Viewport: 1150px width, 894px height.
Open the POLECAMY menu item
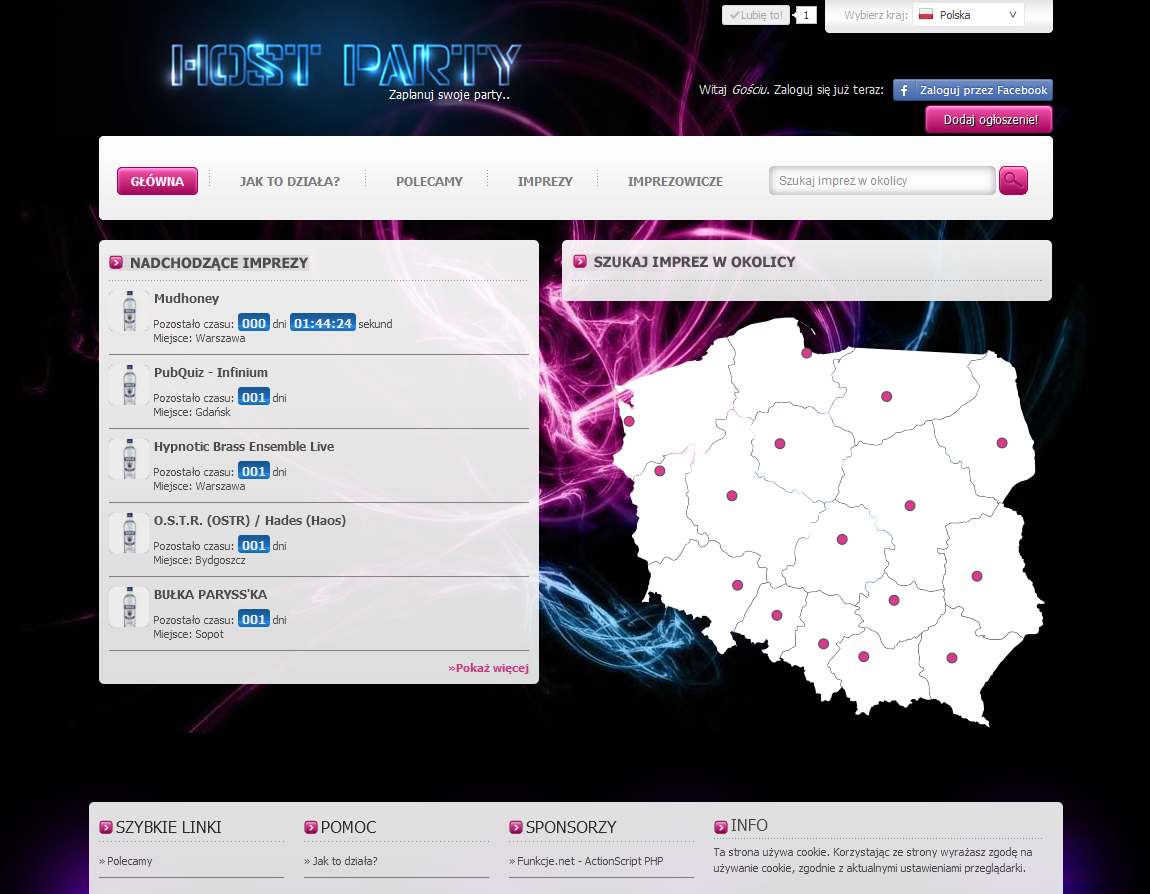pos(429,181)
